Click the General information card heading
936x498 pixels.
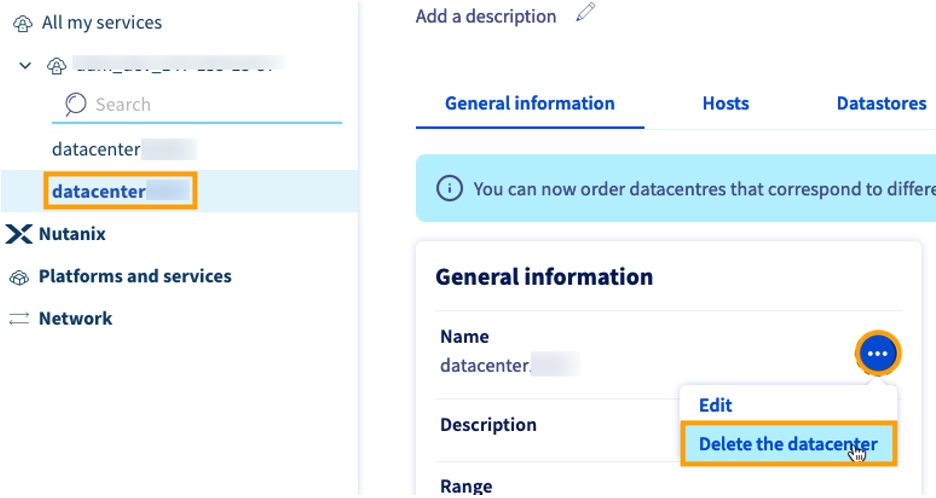point(544,277)
